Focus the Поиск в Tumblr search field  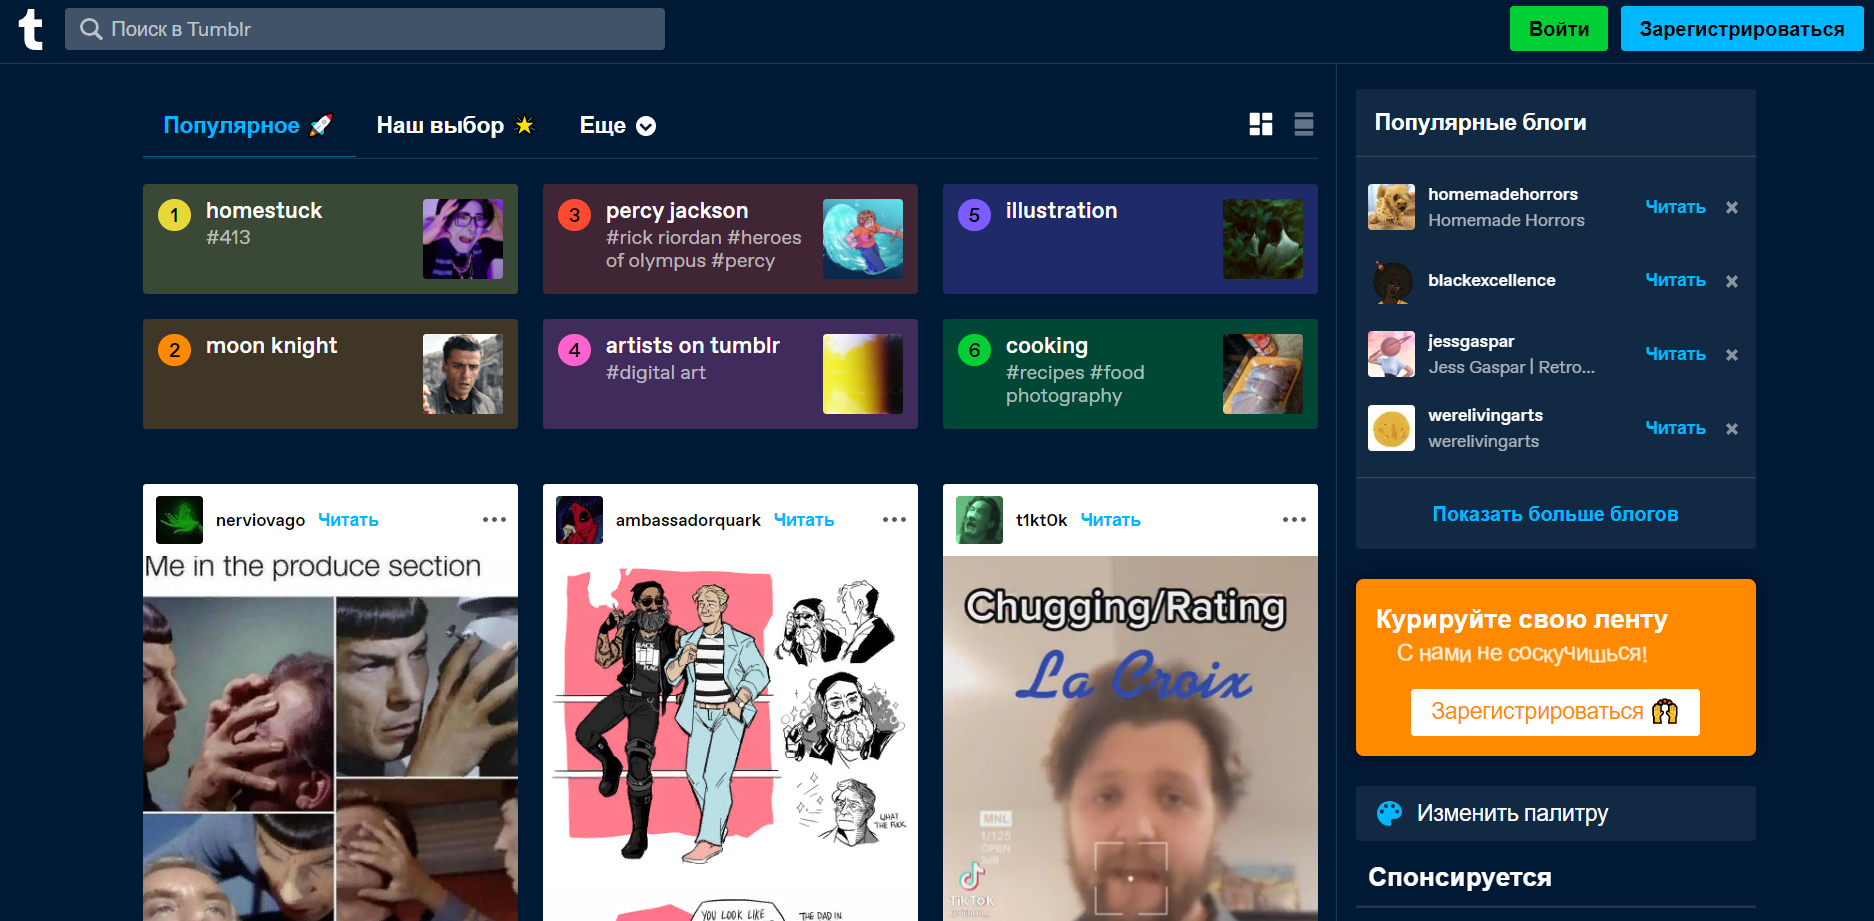point(365,29)
